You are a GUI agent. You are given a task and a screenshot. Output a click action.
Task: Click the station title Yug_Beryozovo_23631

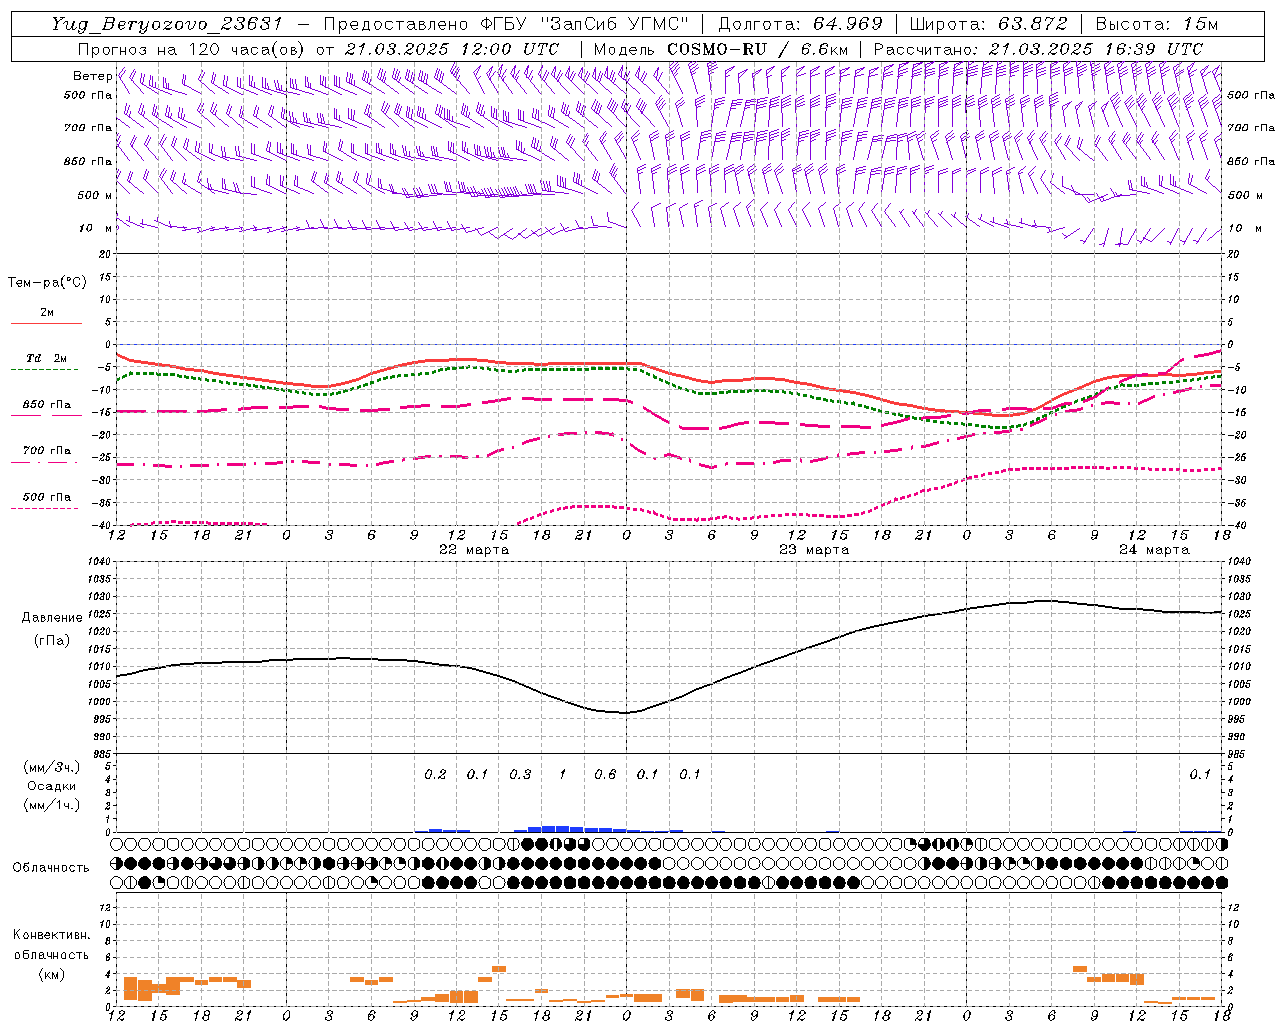tap(167, 23)
